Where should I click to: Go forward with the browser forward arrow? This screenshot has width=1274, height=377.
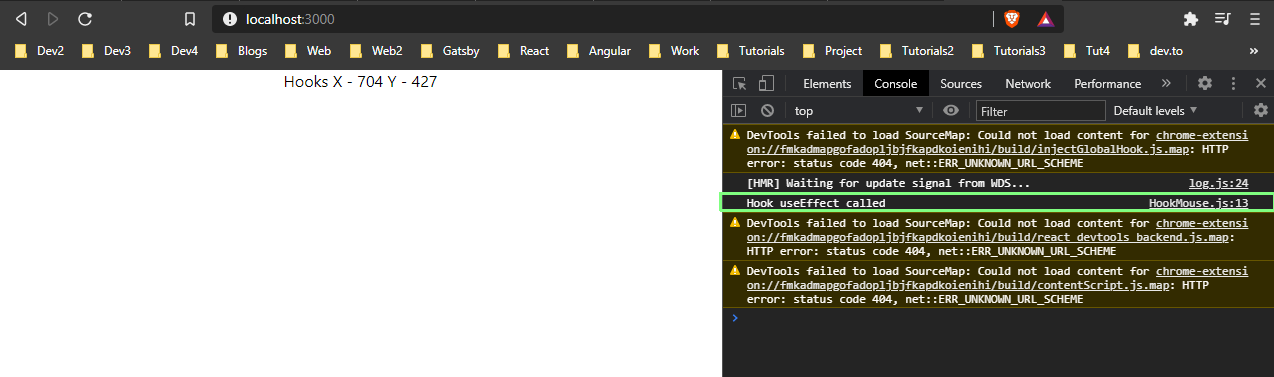click(x=53, y=19)
